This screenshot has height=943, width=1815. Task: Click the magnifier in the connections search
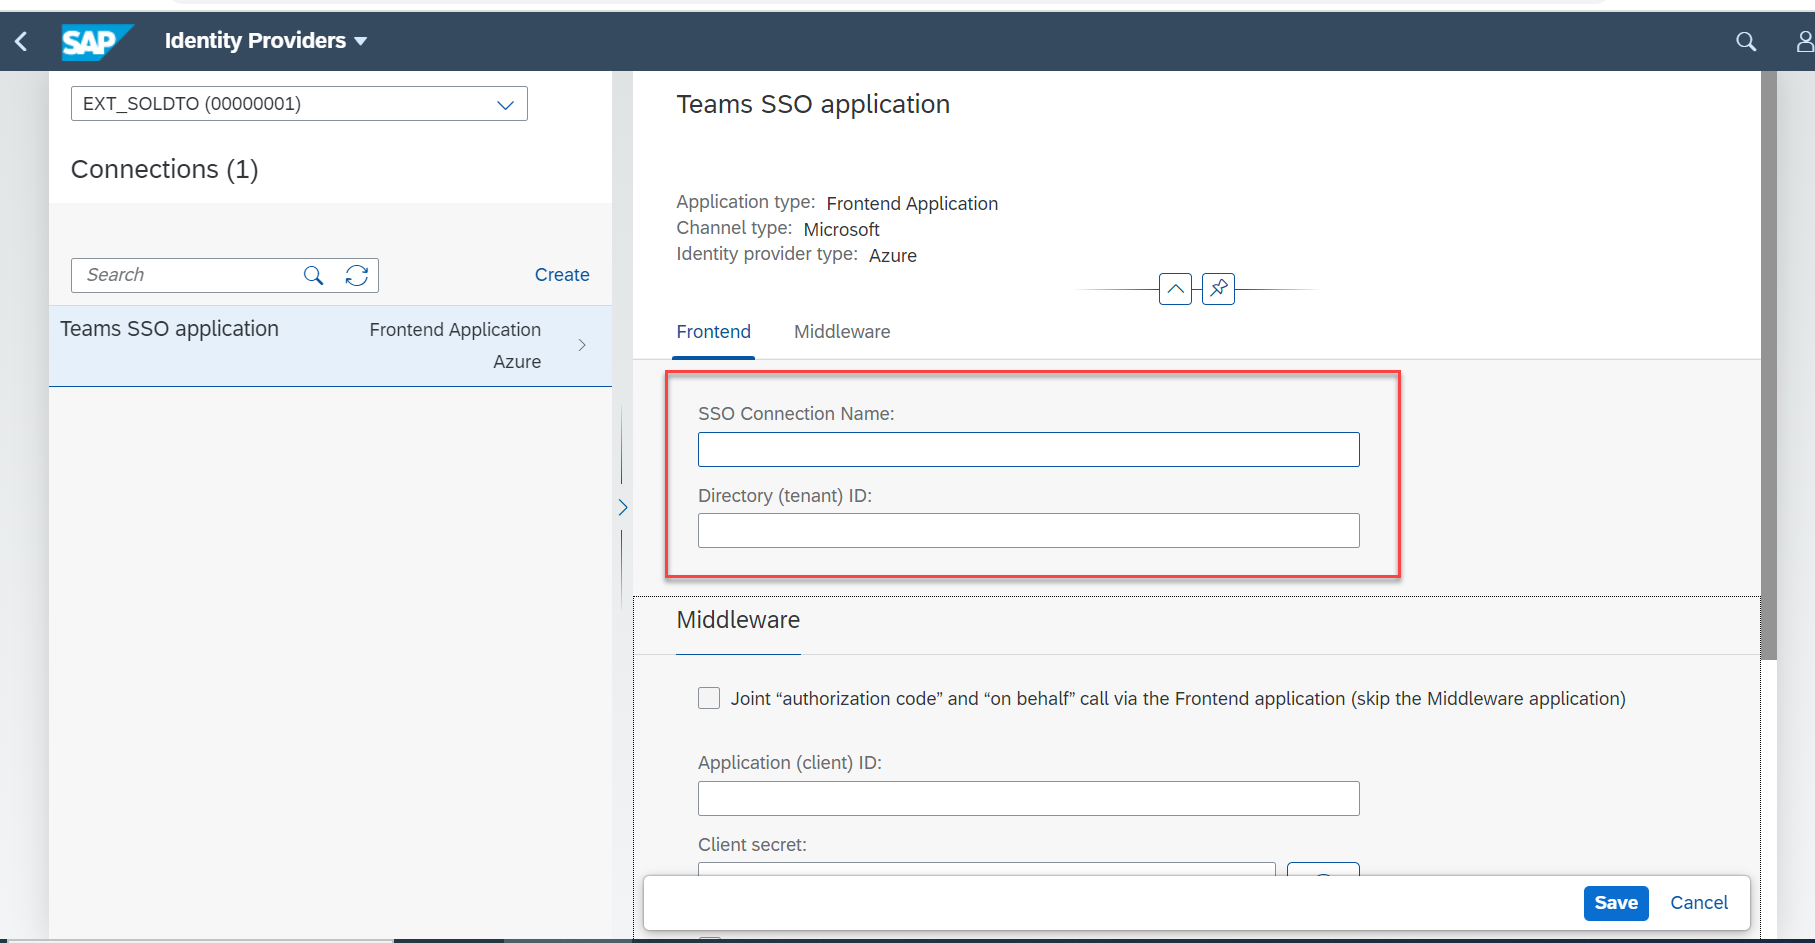tap(313, 275)
